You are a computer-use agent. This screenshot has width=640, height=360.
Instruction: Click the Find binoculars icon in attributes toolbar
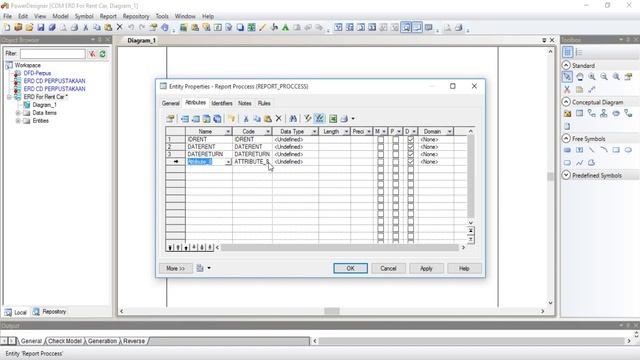click(x=293, y=118)
